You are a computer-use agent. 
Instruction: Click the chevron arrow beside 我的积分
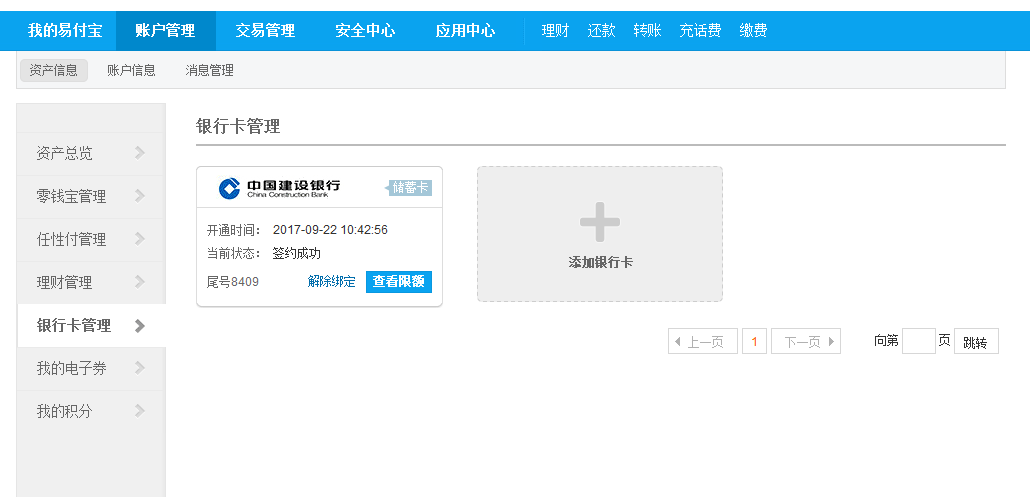pyautogui.click(x=139, y=411)
